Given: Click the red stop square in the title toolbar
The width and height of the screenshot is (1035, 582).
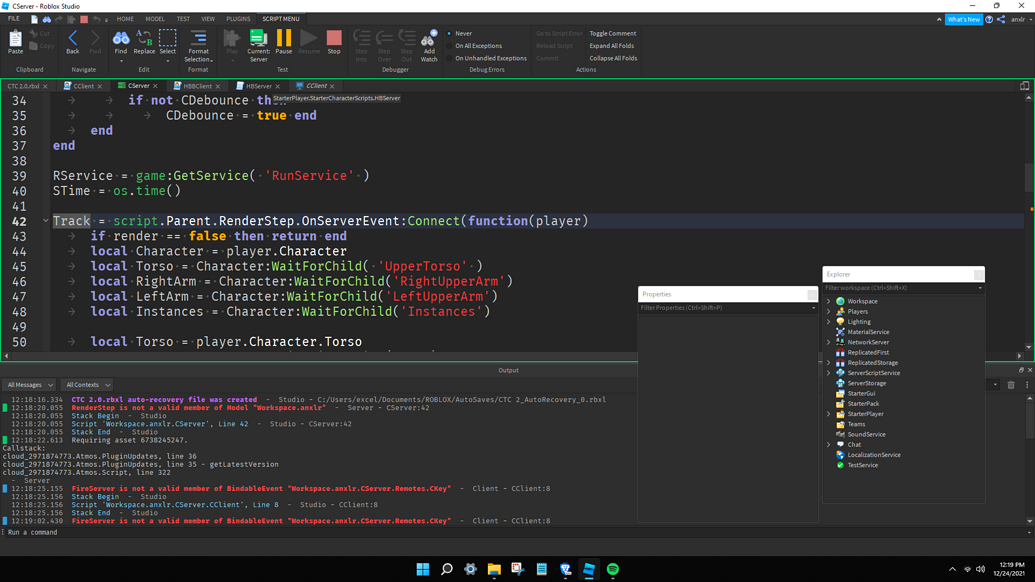Looking at the screenshot, I should click(x=84, y=19).
